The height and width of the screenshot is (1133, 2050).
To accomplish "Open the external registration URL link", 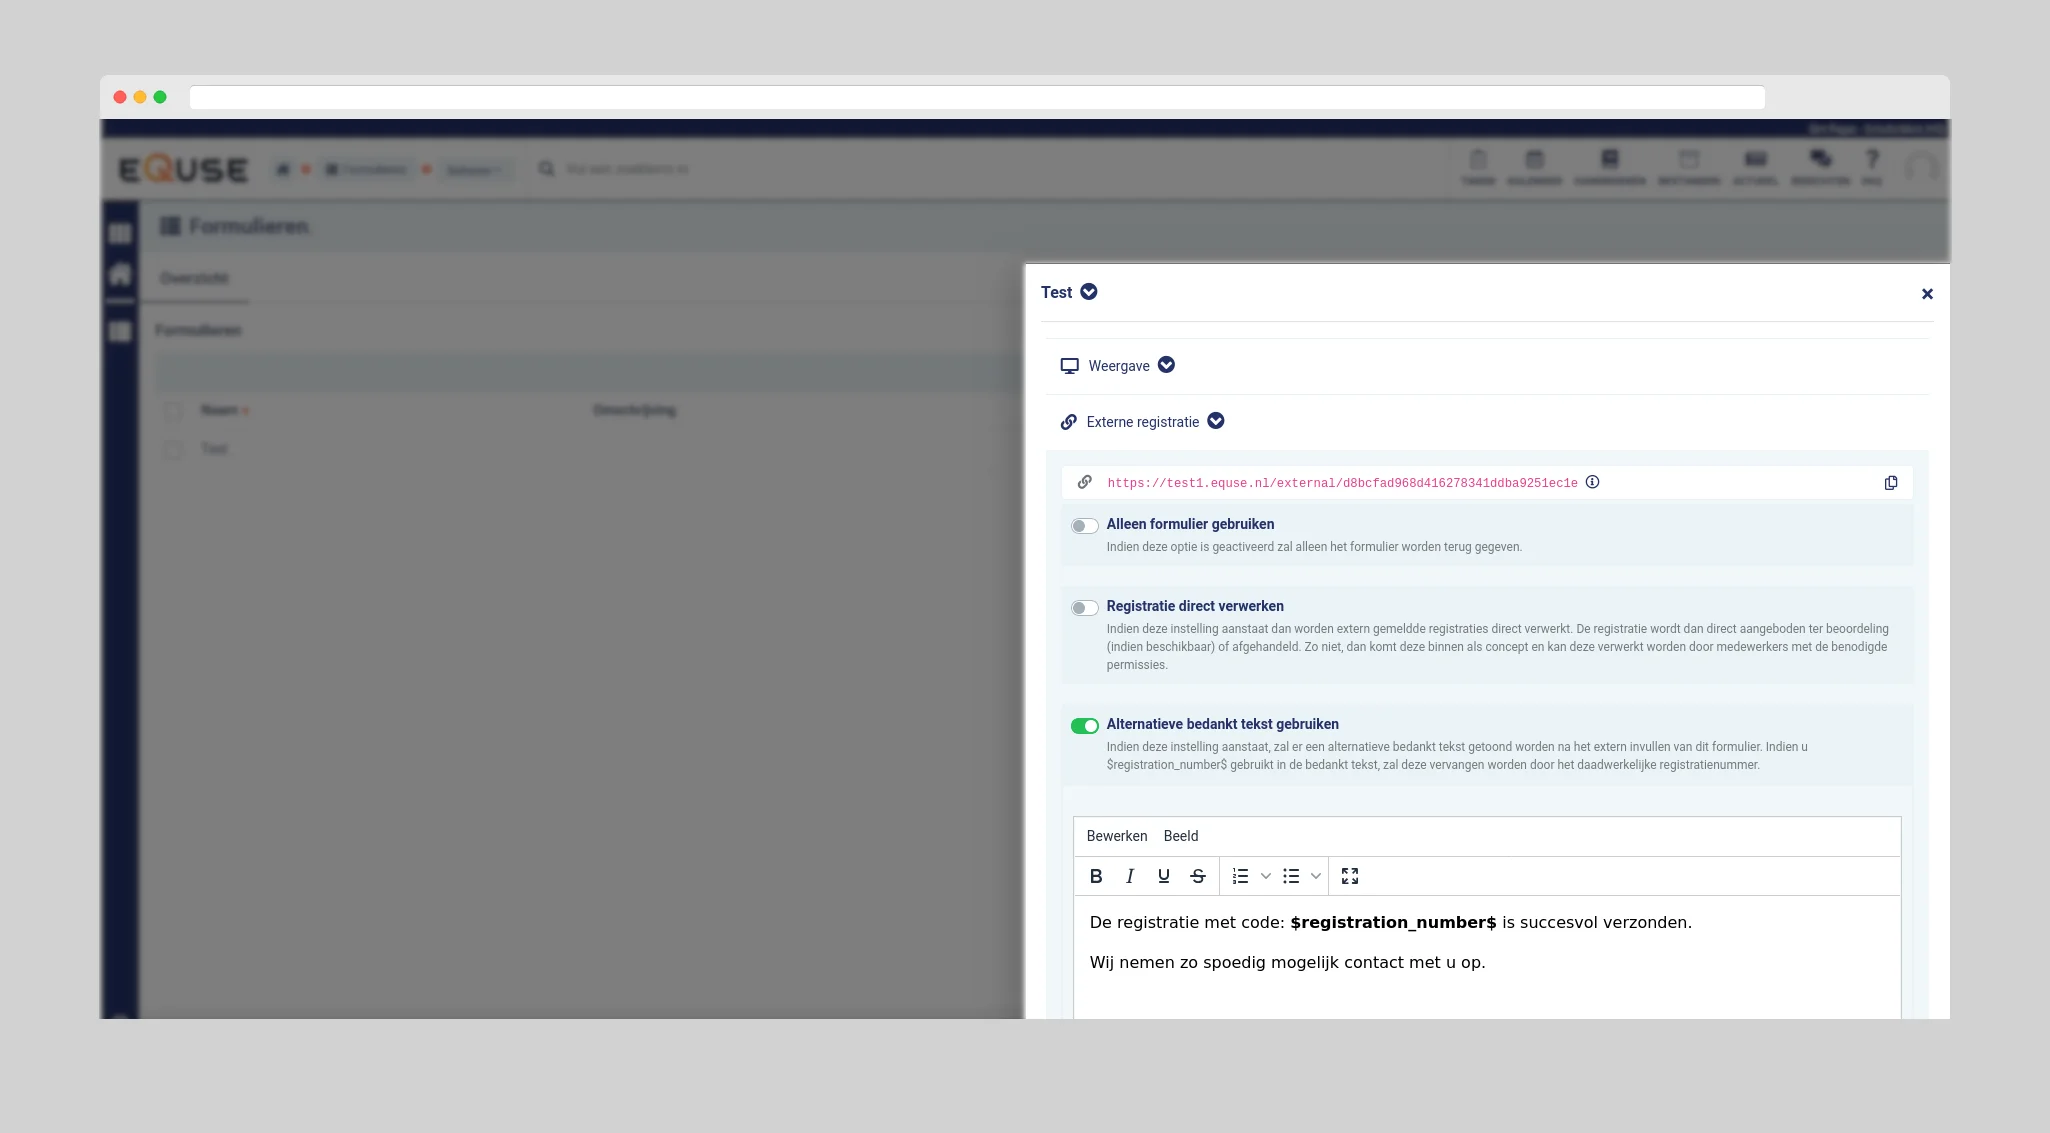I will [1341, 483].
